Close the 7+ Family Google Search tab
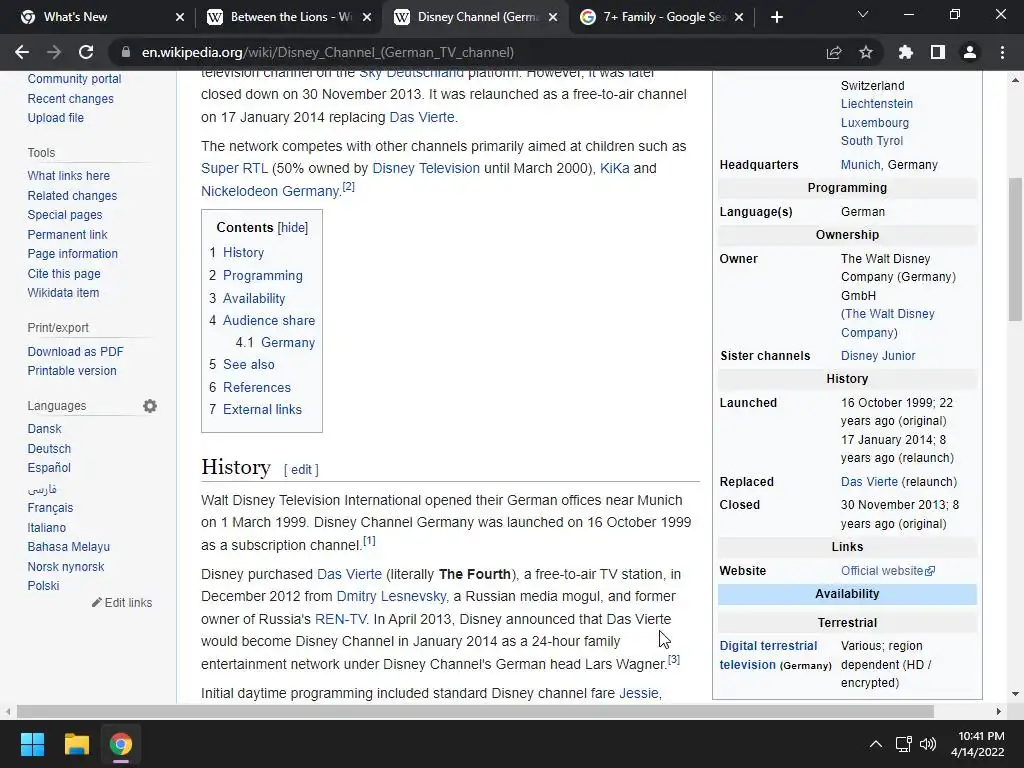This screenshot has width=1024, height=768. pos(739,17)
